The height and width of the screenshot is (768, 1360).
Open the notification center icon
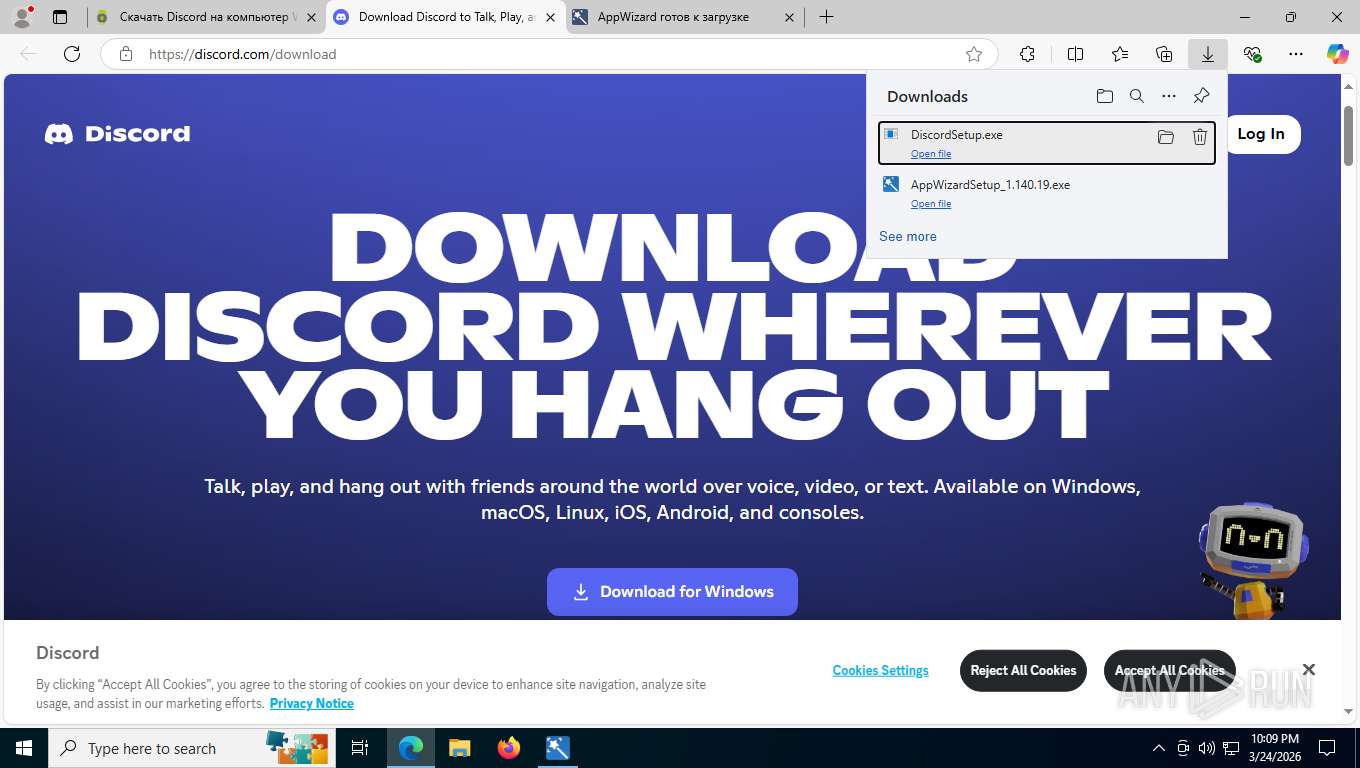(1327, 748)
